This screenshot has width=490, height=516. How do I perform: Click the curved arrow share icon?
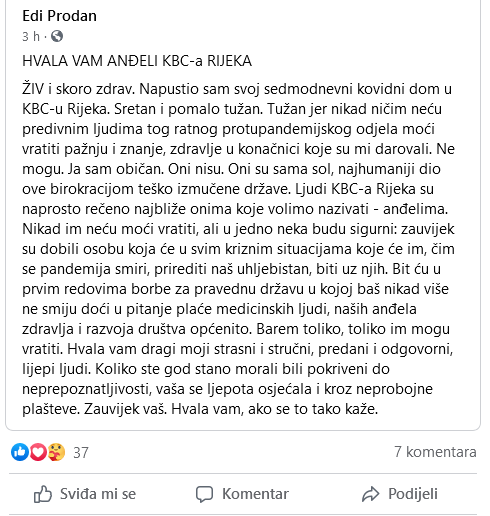[371, 494]
